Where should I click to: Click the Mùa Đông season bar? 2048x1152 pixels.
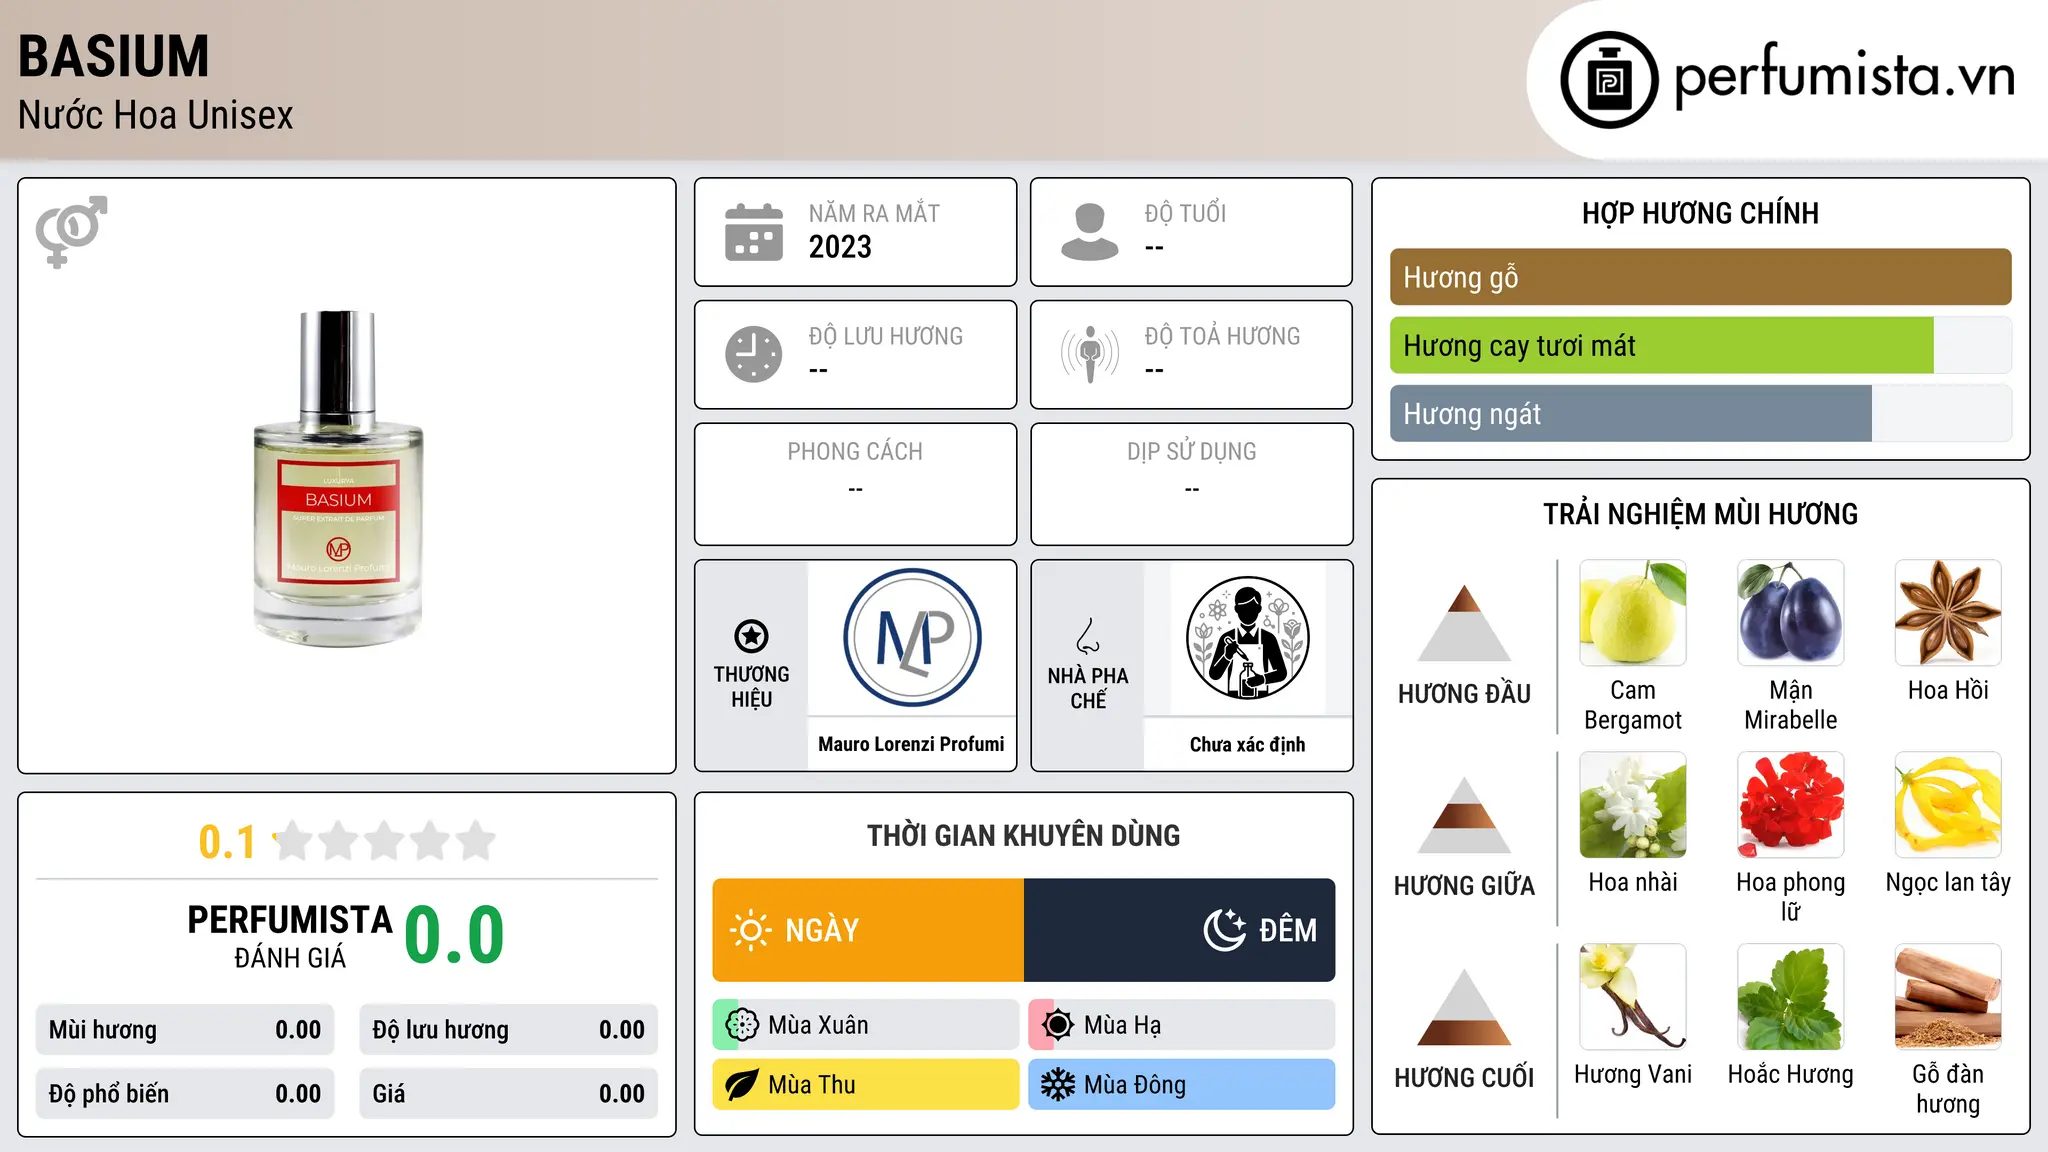pos(1182,1085)
